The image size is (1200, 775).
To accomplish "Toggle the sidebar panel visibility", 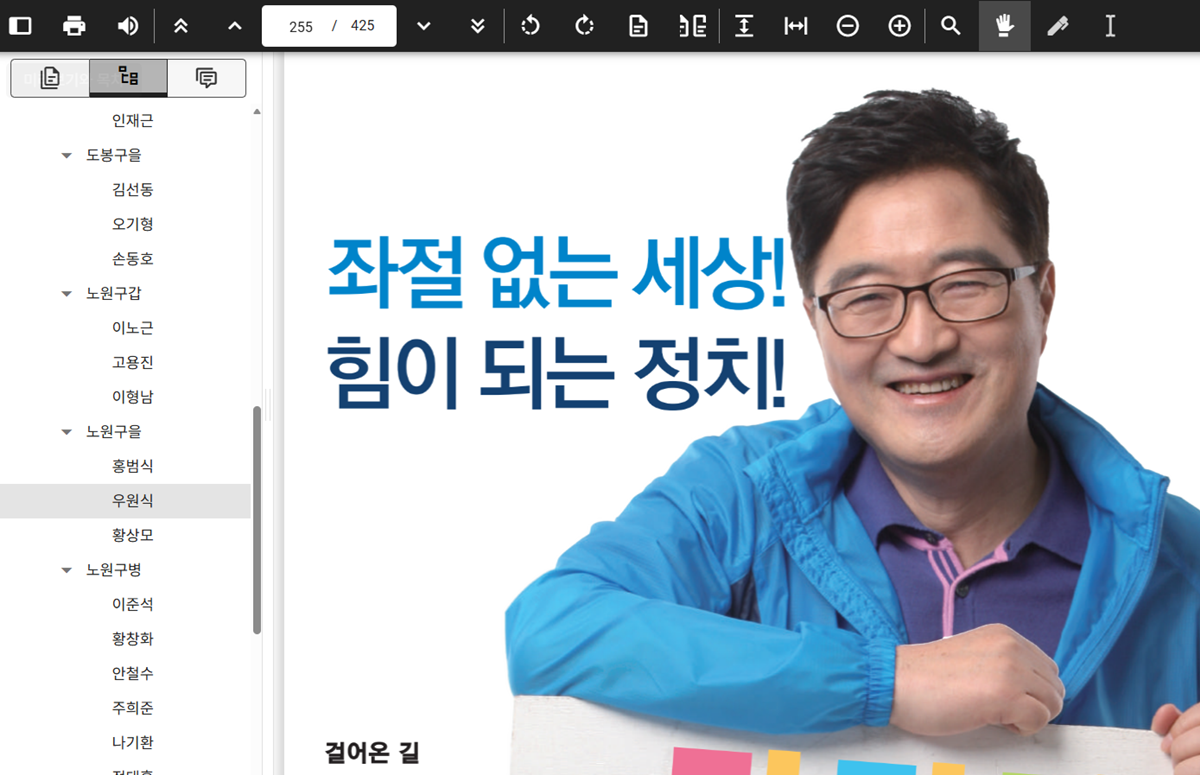I will click(x=18, y=26).
